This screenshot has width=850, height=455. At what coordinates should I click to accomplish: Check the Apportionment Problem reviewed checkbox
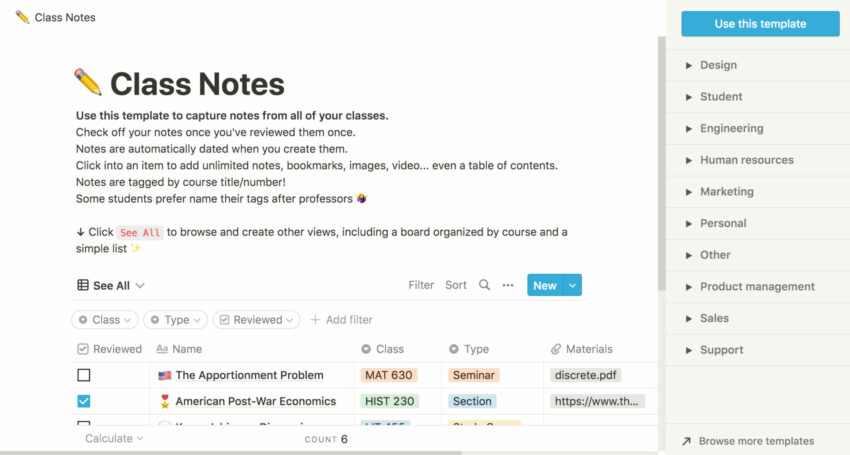(x=84, y=375)
